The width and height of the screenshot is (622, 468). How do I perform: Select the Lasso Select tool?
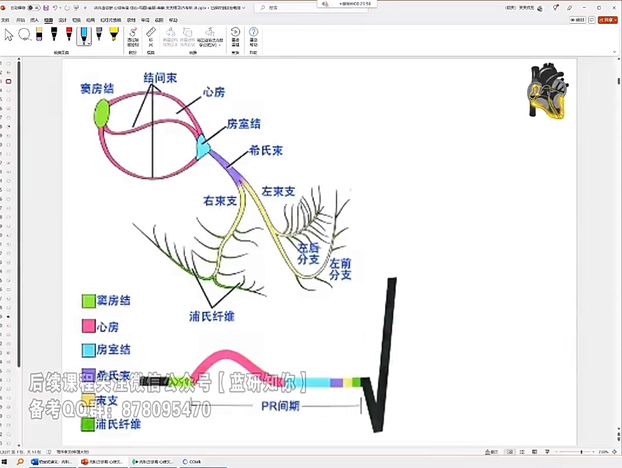click(25, 35)
